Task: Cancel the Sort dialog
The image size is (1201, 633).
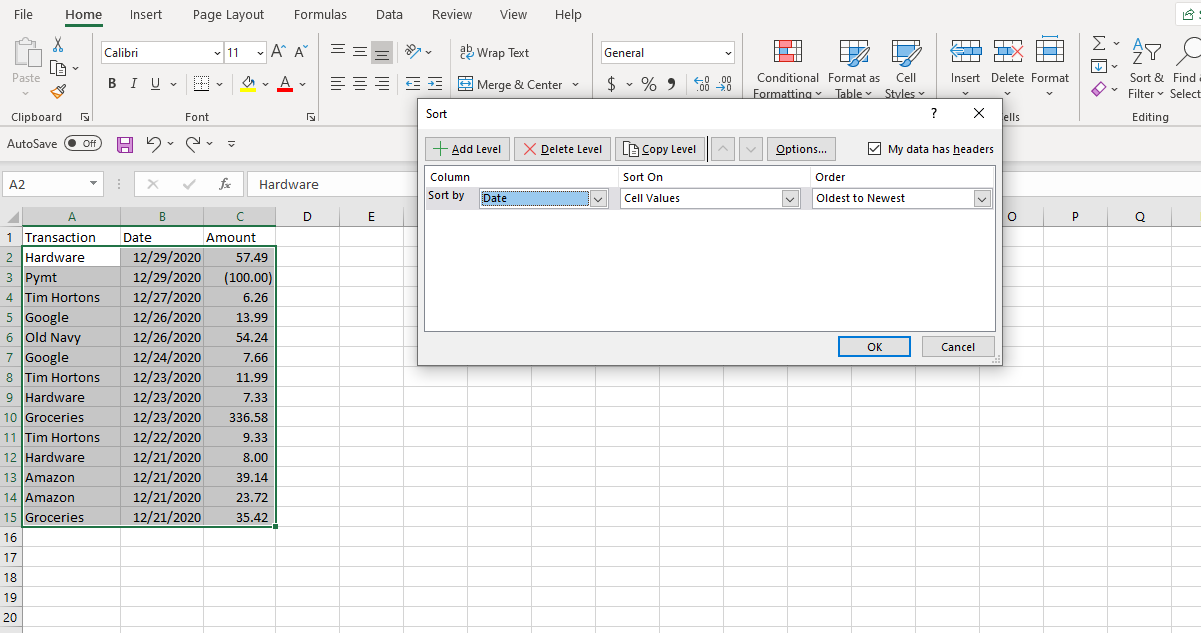Action: coord(957,347)
